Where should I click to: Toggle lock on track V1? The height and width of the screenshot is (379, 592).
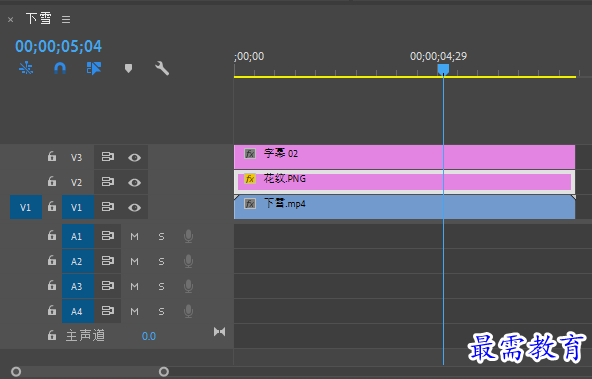tap(52, 206)
